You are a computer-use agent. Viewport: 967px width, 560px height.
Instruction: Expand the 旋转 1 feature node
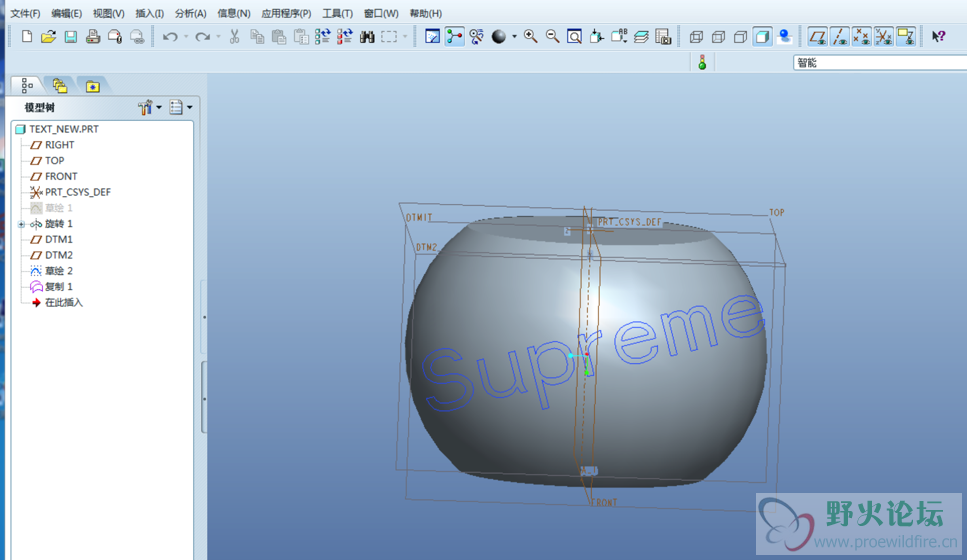tap(22, 224)
